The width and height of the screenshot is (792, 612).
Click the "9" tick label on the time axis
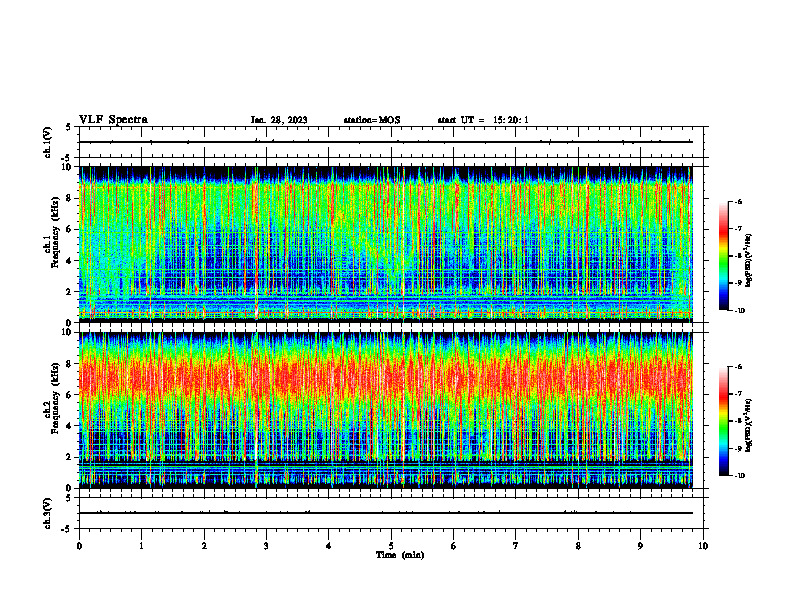pyautogui.click(x=640, y=546)
